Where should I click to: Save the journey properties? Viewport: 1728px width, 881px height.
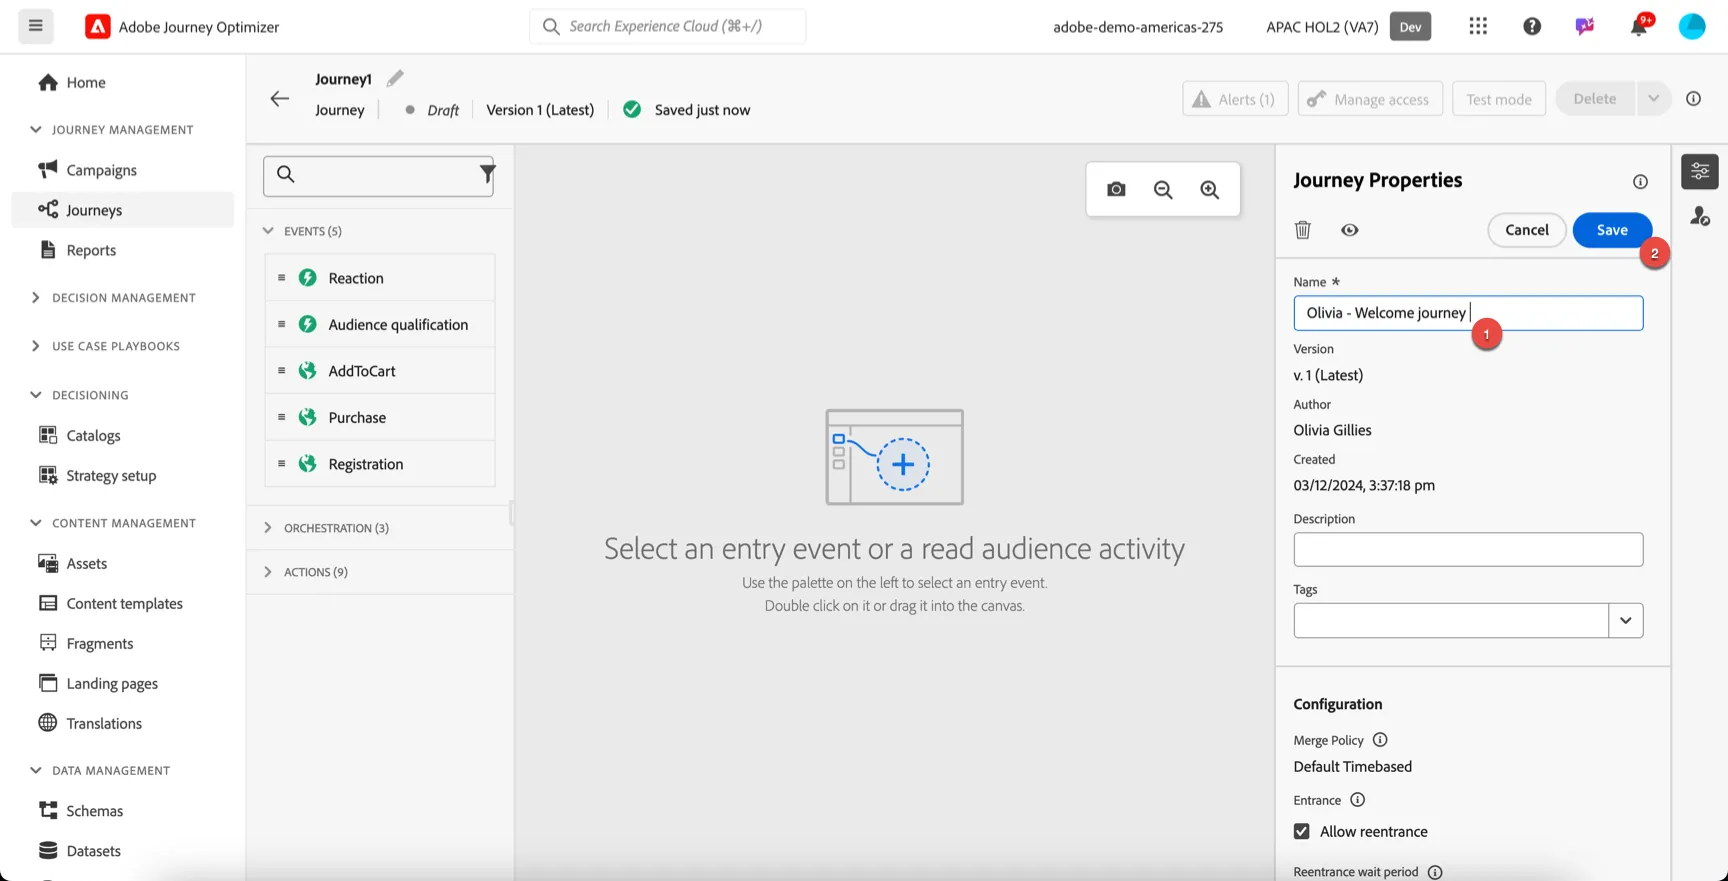point(1612,230)
